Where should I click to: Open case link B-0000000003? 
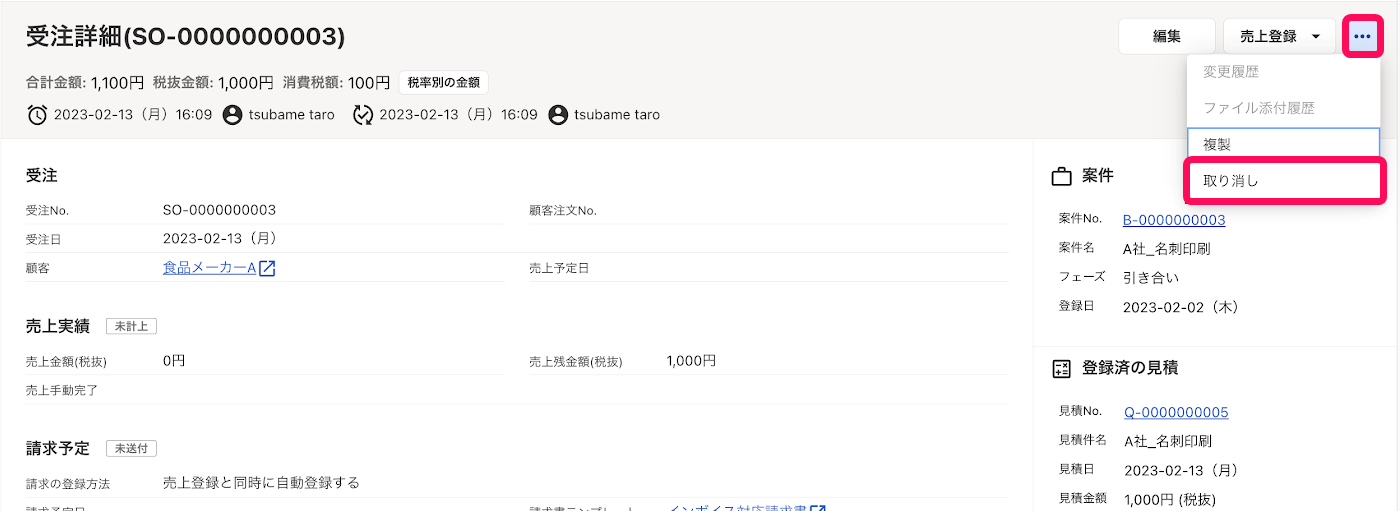coord(1174,220)
